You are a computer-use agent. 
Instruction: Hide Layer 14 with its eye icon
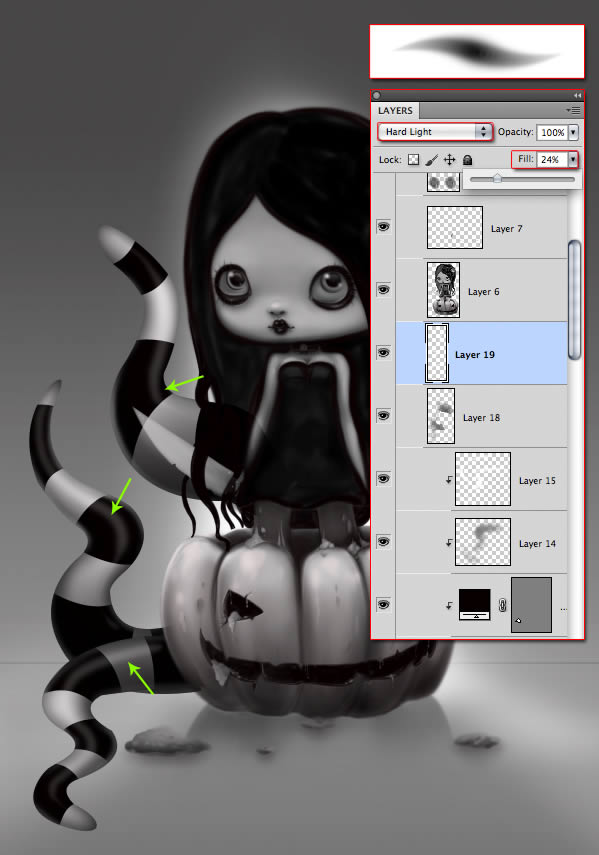[x=384, y=541]
